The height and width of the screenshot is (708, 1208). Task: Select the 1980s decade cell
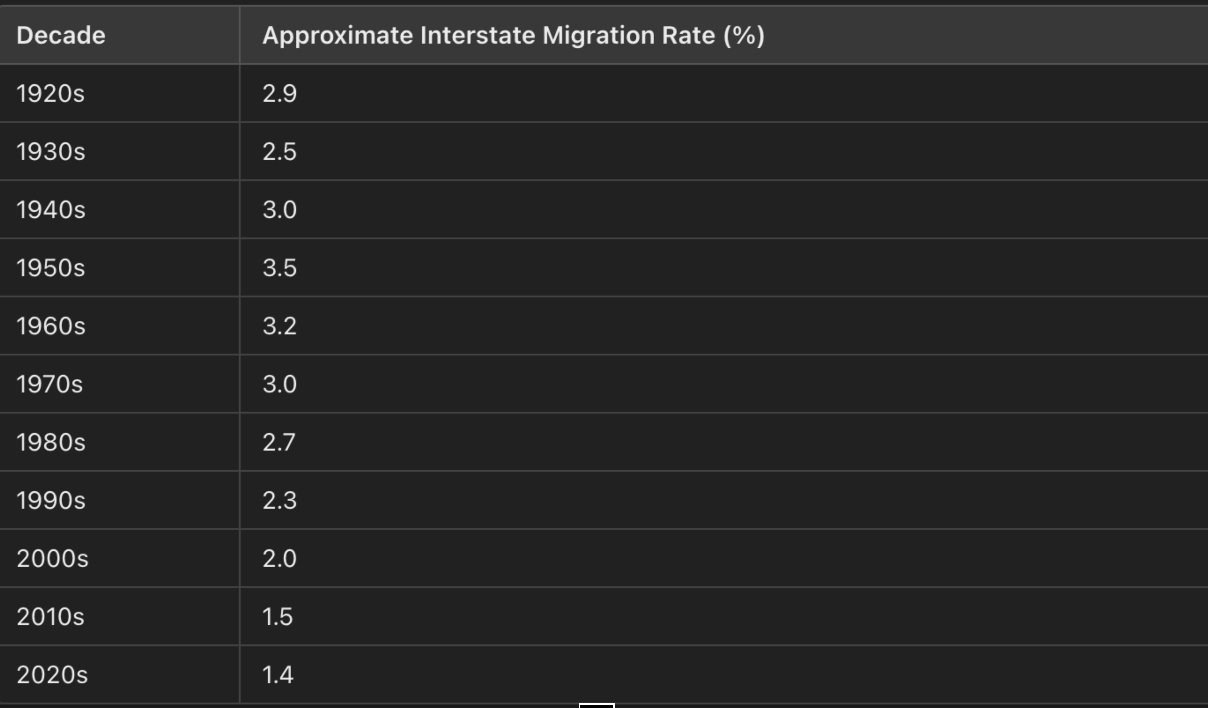(51, 442)
